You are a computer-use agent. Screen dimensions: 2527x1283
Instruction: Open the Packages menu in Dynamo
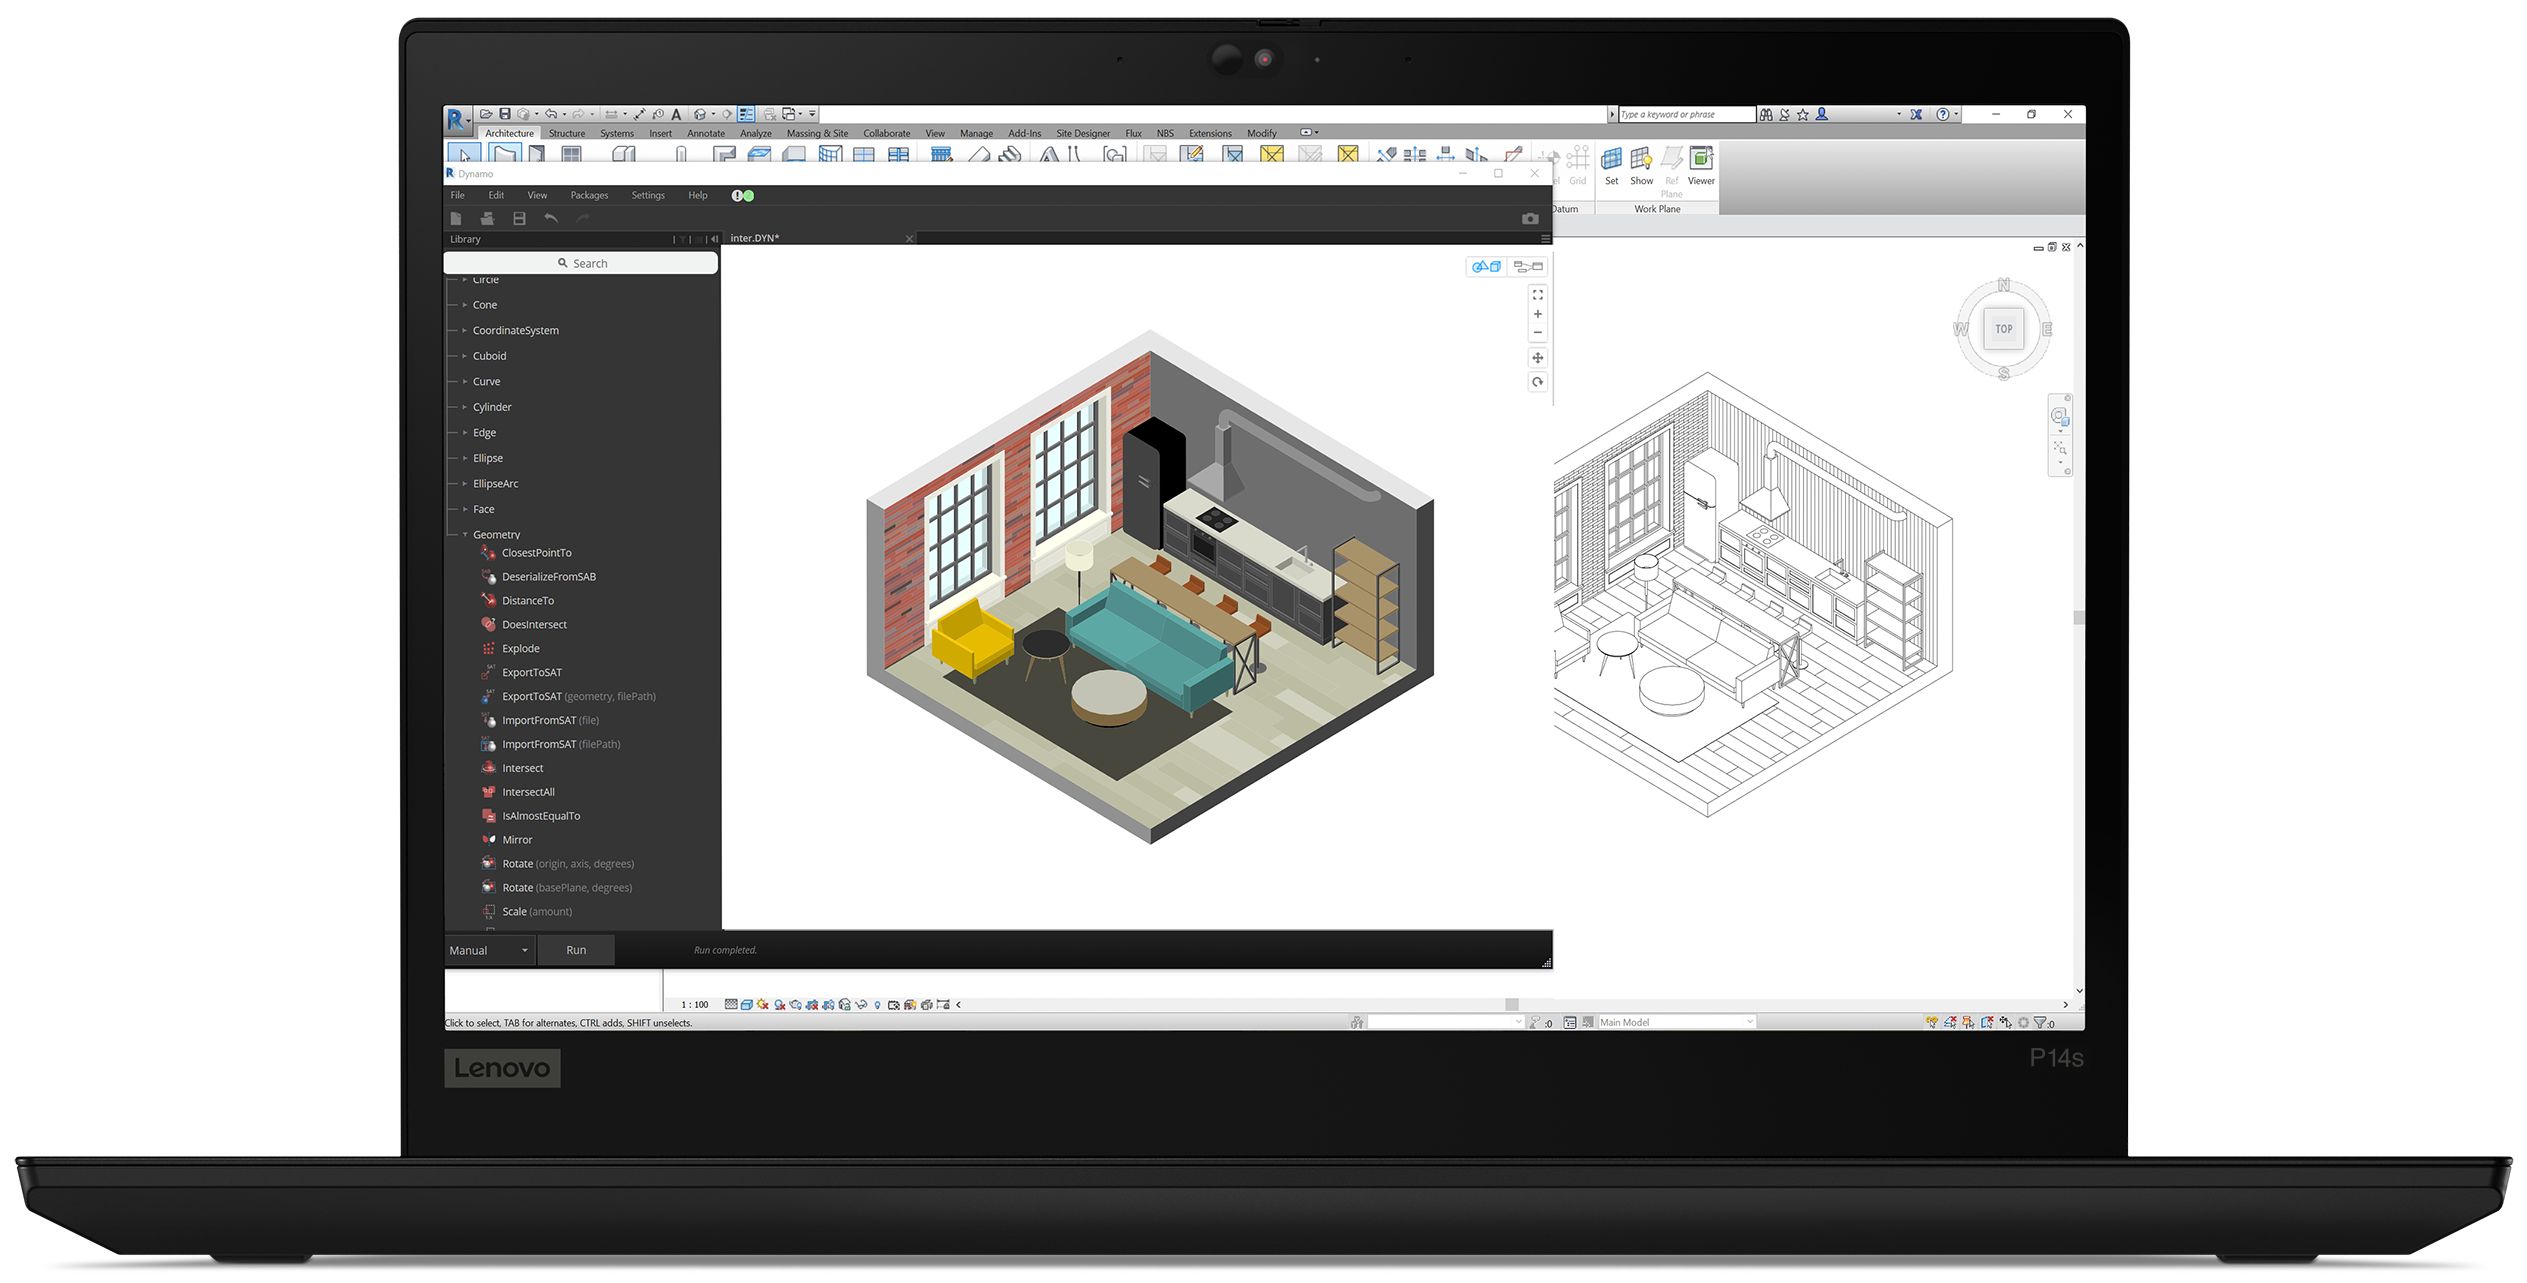pos(589,195)
